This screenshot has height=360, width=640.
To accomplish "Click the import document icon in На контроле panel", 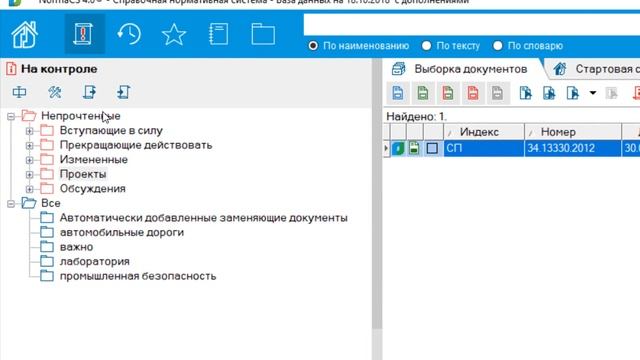I will [x=123, y=92].
